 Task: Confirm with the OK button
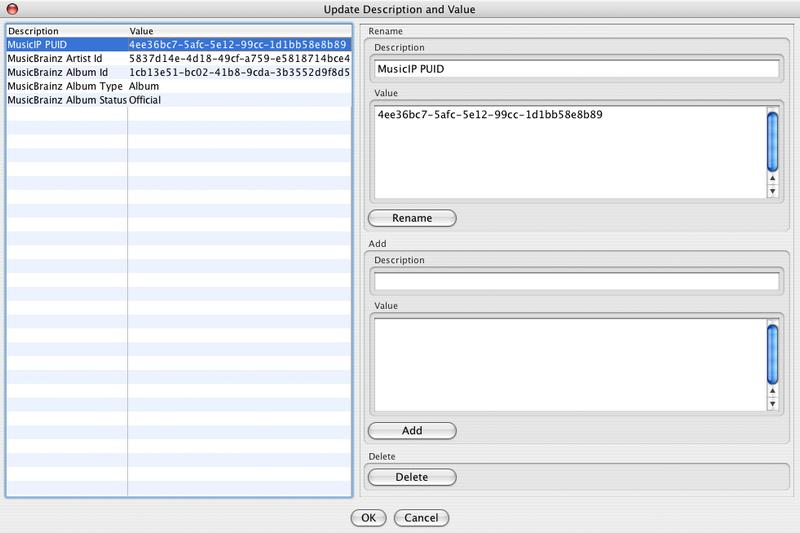tap(368, 518)
